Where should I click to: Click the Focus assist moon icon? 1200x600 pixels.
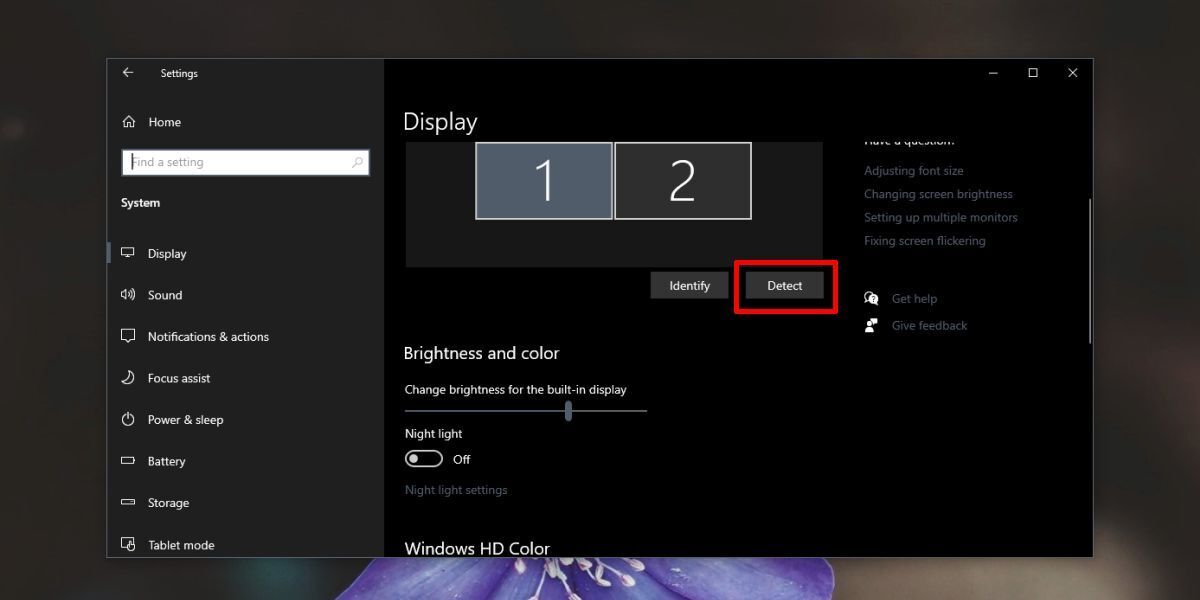coord(128,378)
